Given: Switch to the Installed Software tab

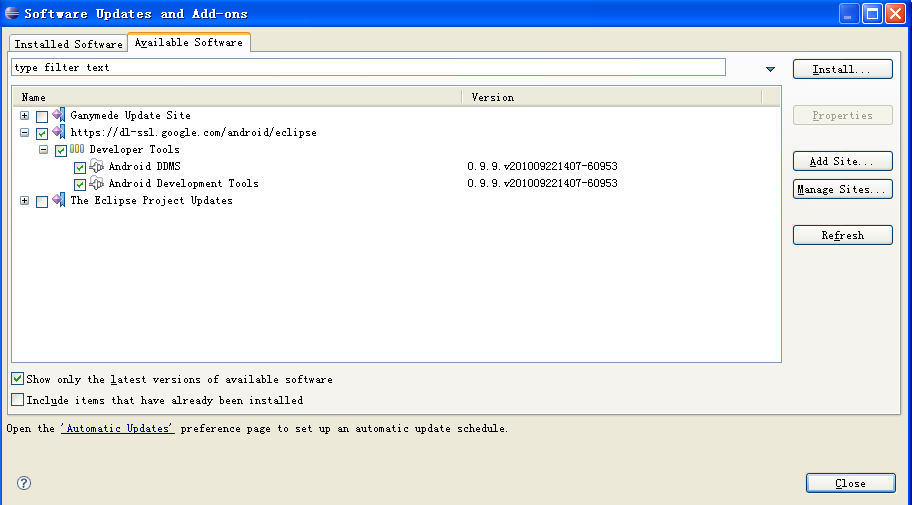Looking at the screenshot, I should pyautogui.click(x=68, y=44).
